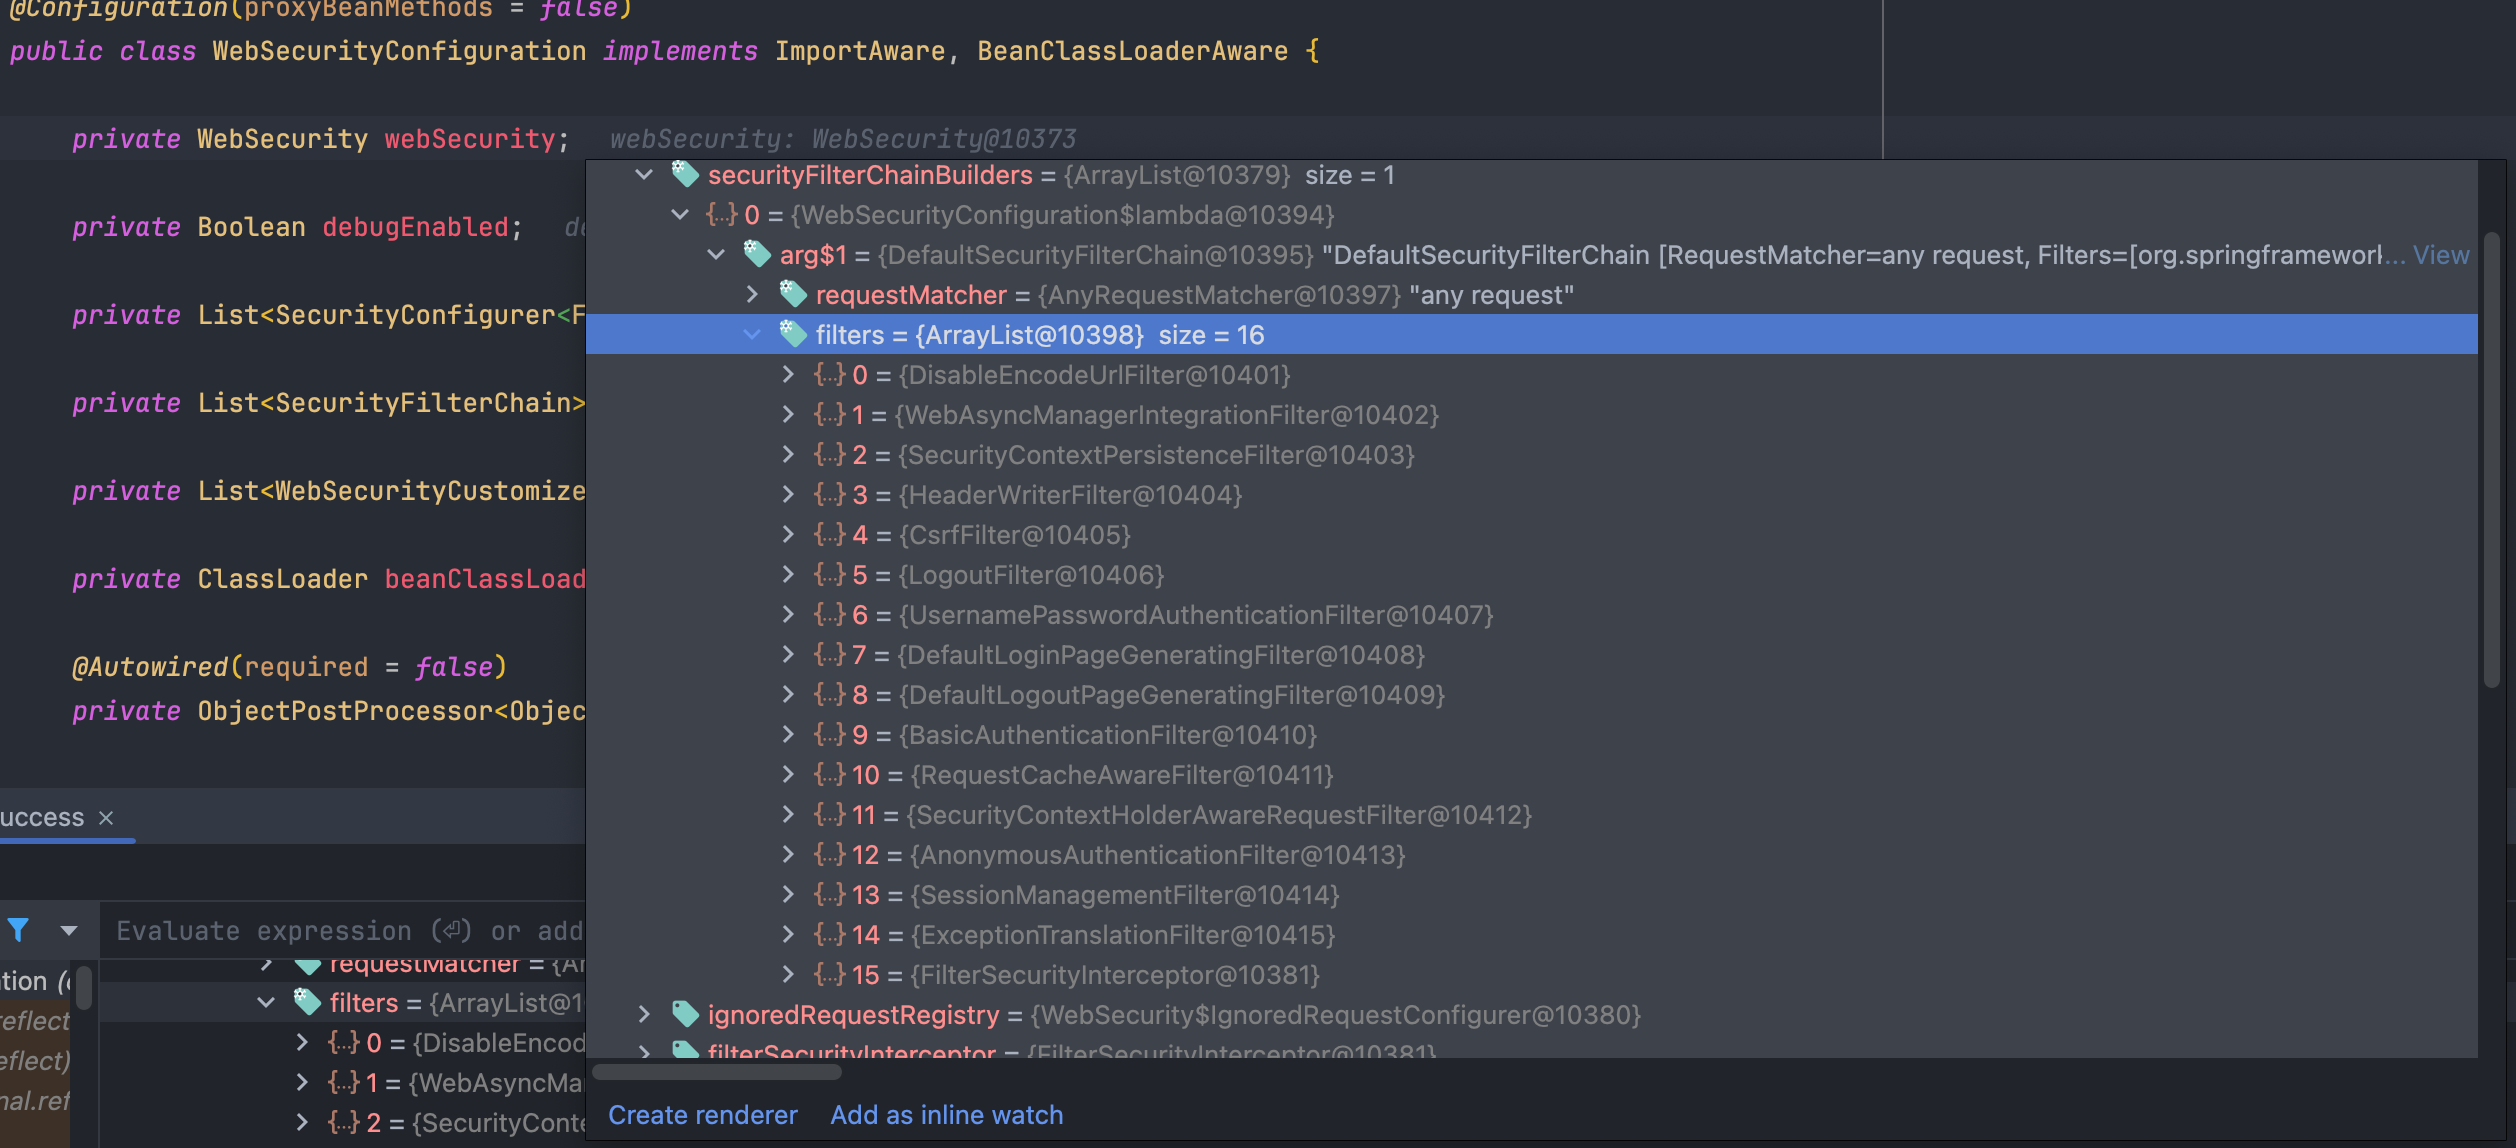The height and width of the screenshot is (1148, 2516).
Task: Click Add as inline watch link
Action: coord(946,1115)
